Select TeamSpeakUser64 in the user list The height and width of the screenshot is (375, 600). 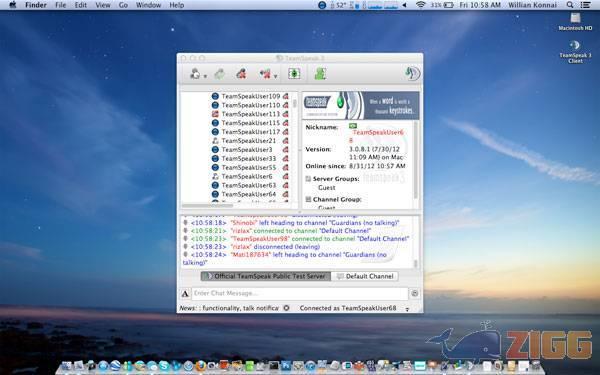point(249,194)
